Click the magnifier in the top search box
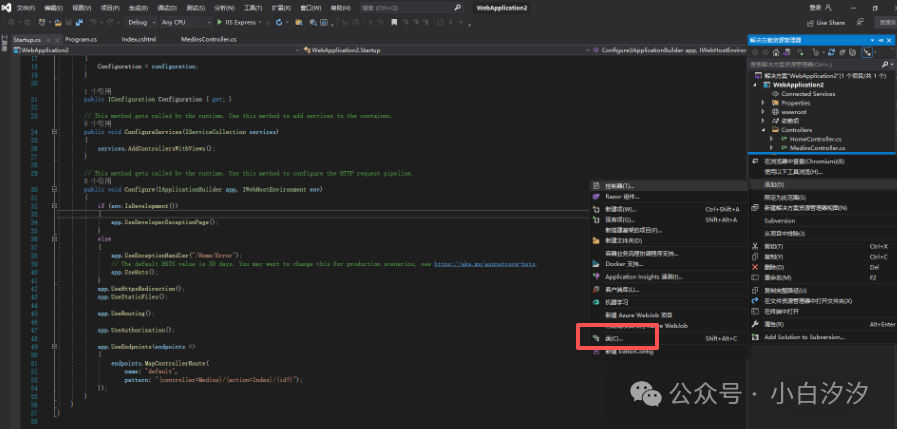 457,8
